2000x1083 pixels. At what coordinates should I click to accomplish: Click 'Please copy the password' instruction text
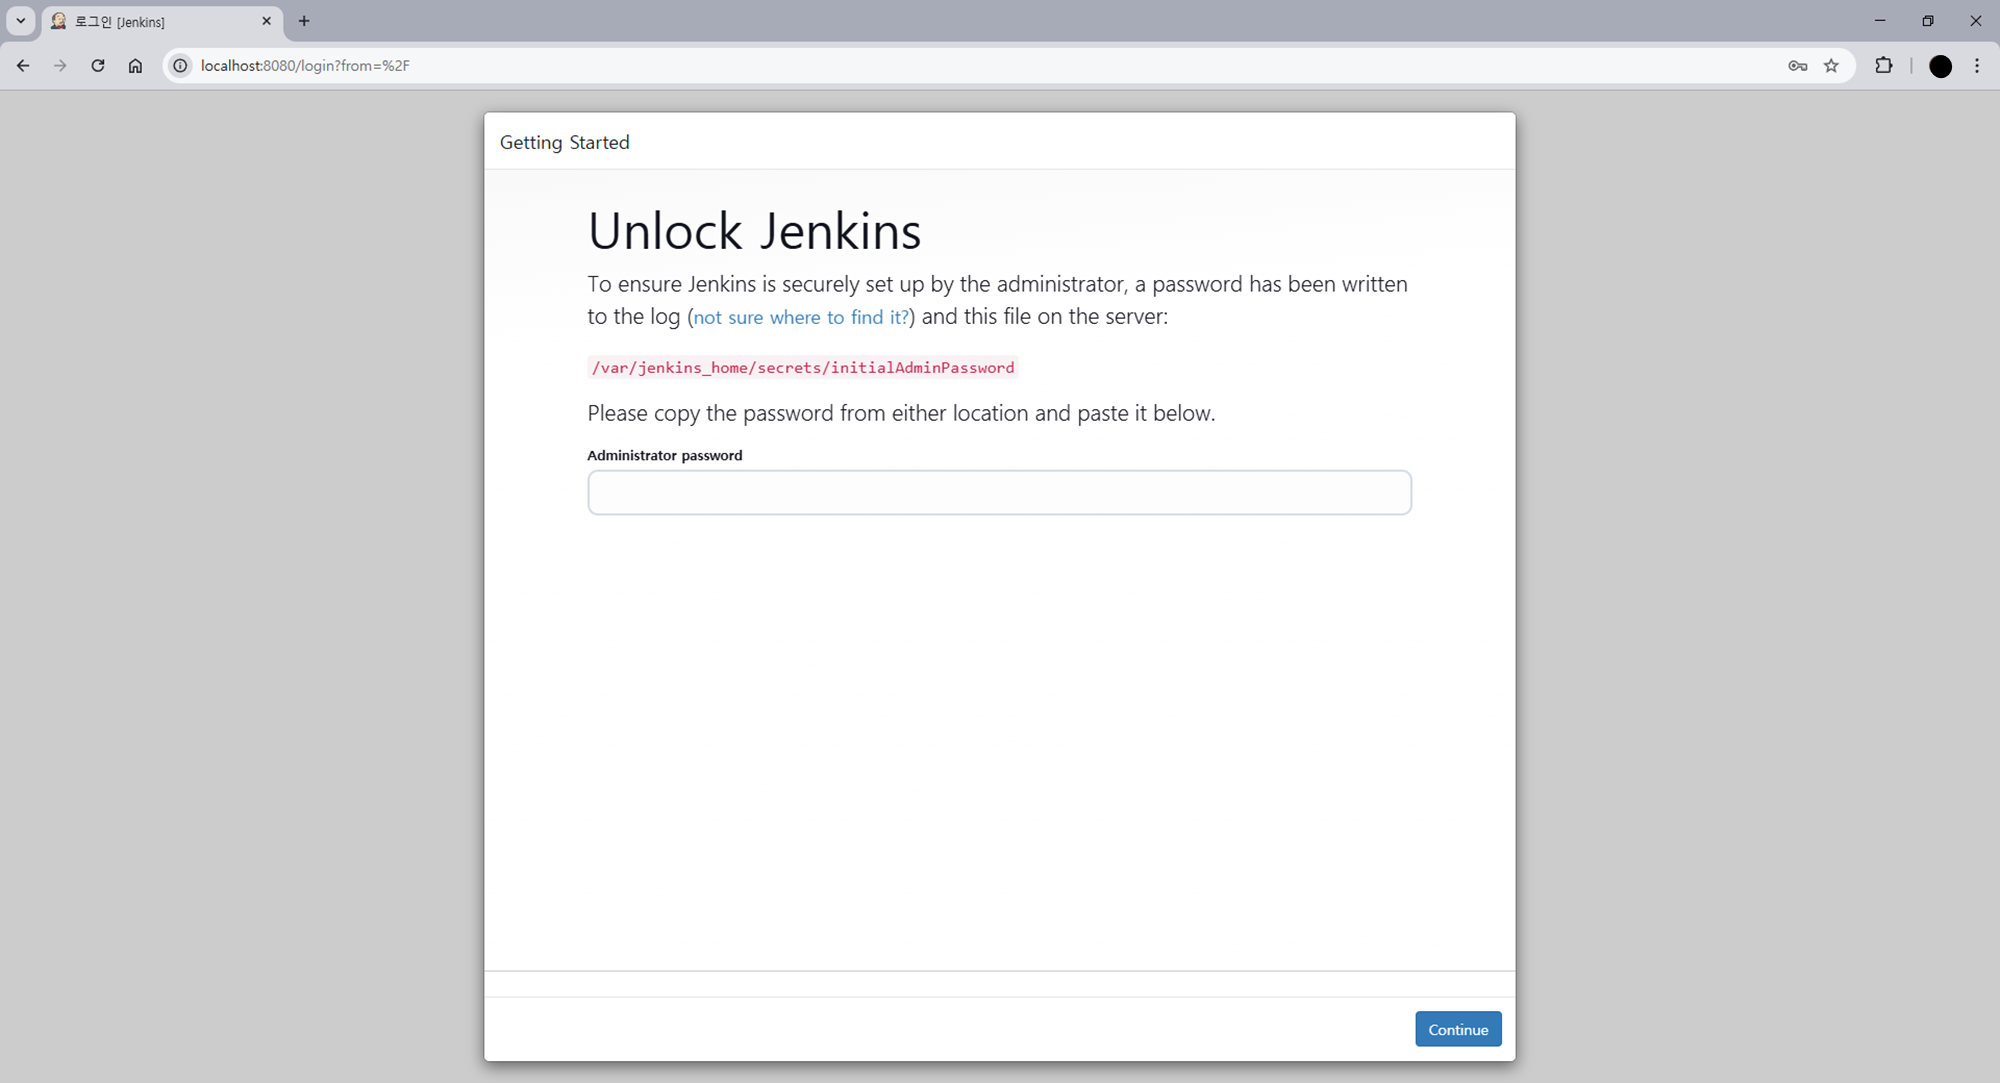click(x=901, y=413)
